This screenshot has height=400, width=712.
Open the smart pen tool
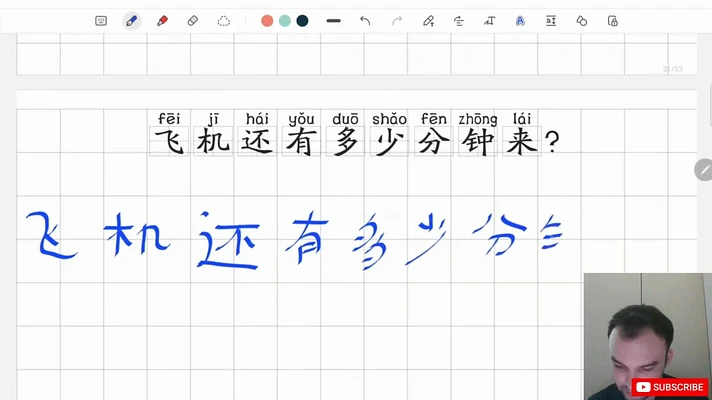(x=428, y=21)
